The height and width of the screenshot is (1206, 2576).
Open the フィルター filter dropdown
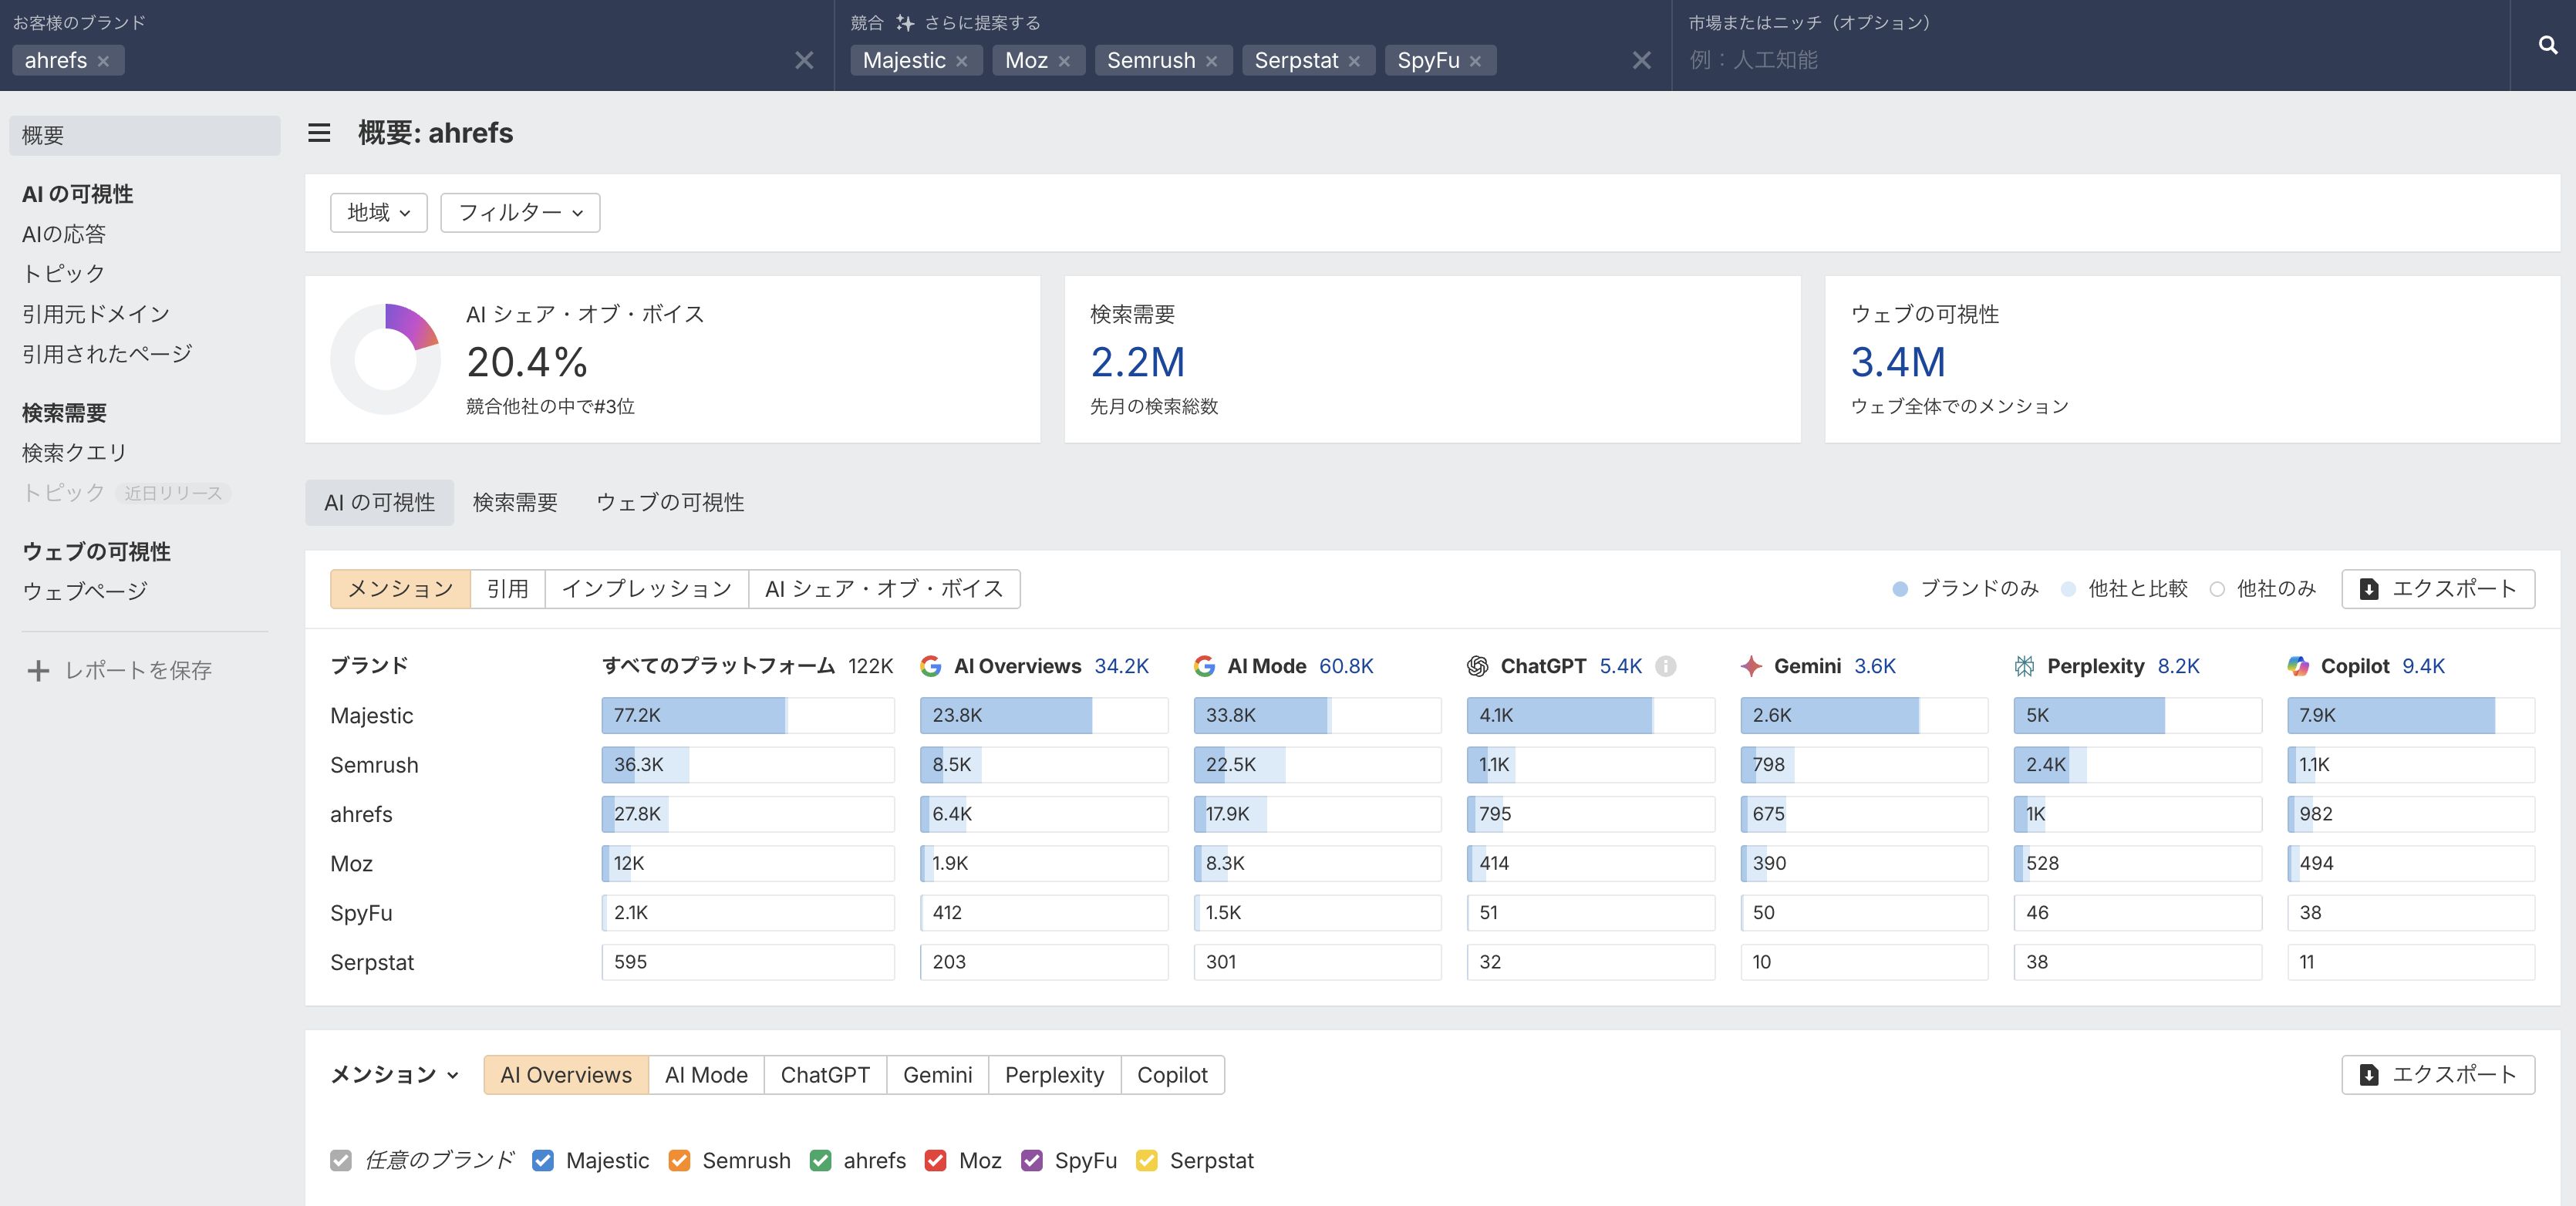pos(520,213)
